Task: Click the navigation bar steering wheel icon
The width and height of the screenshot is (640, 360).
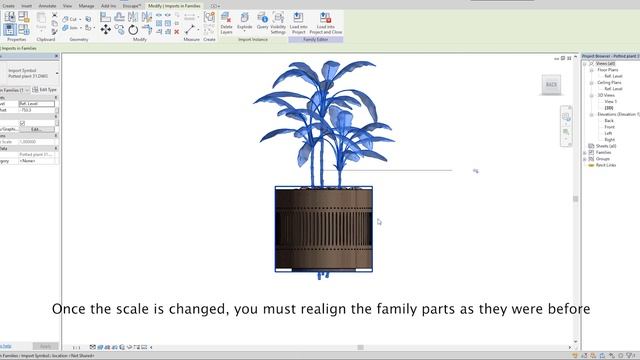Action: (566, 117)
